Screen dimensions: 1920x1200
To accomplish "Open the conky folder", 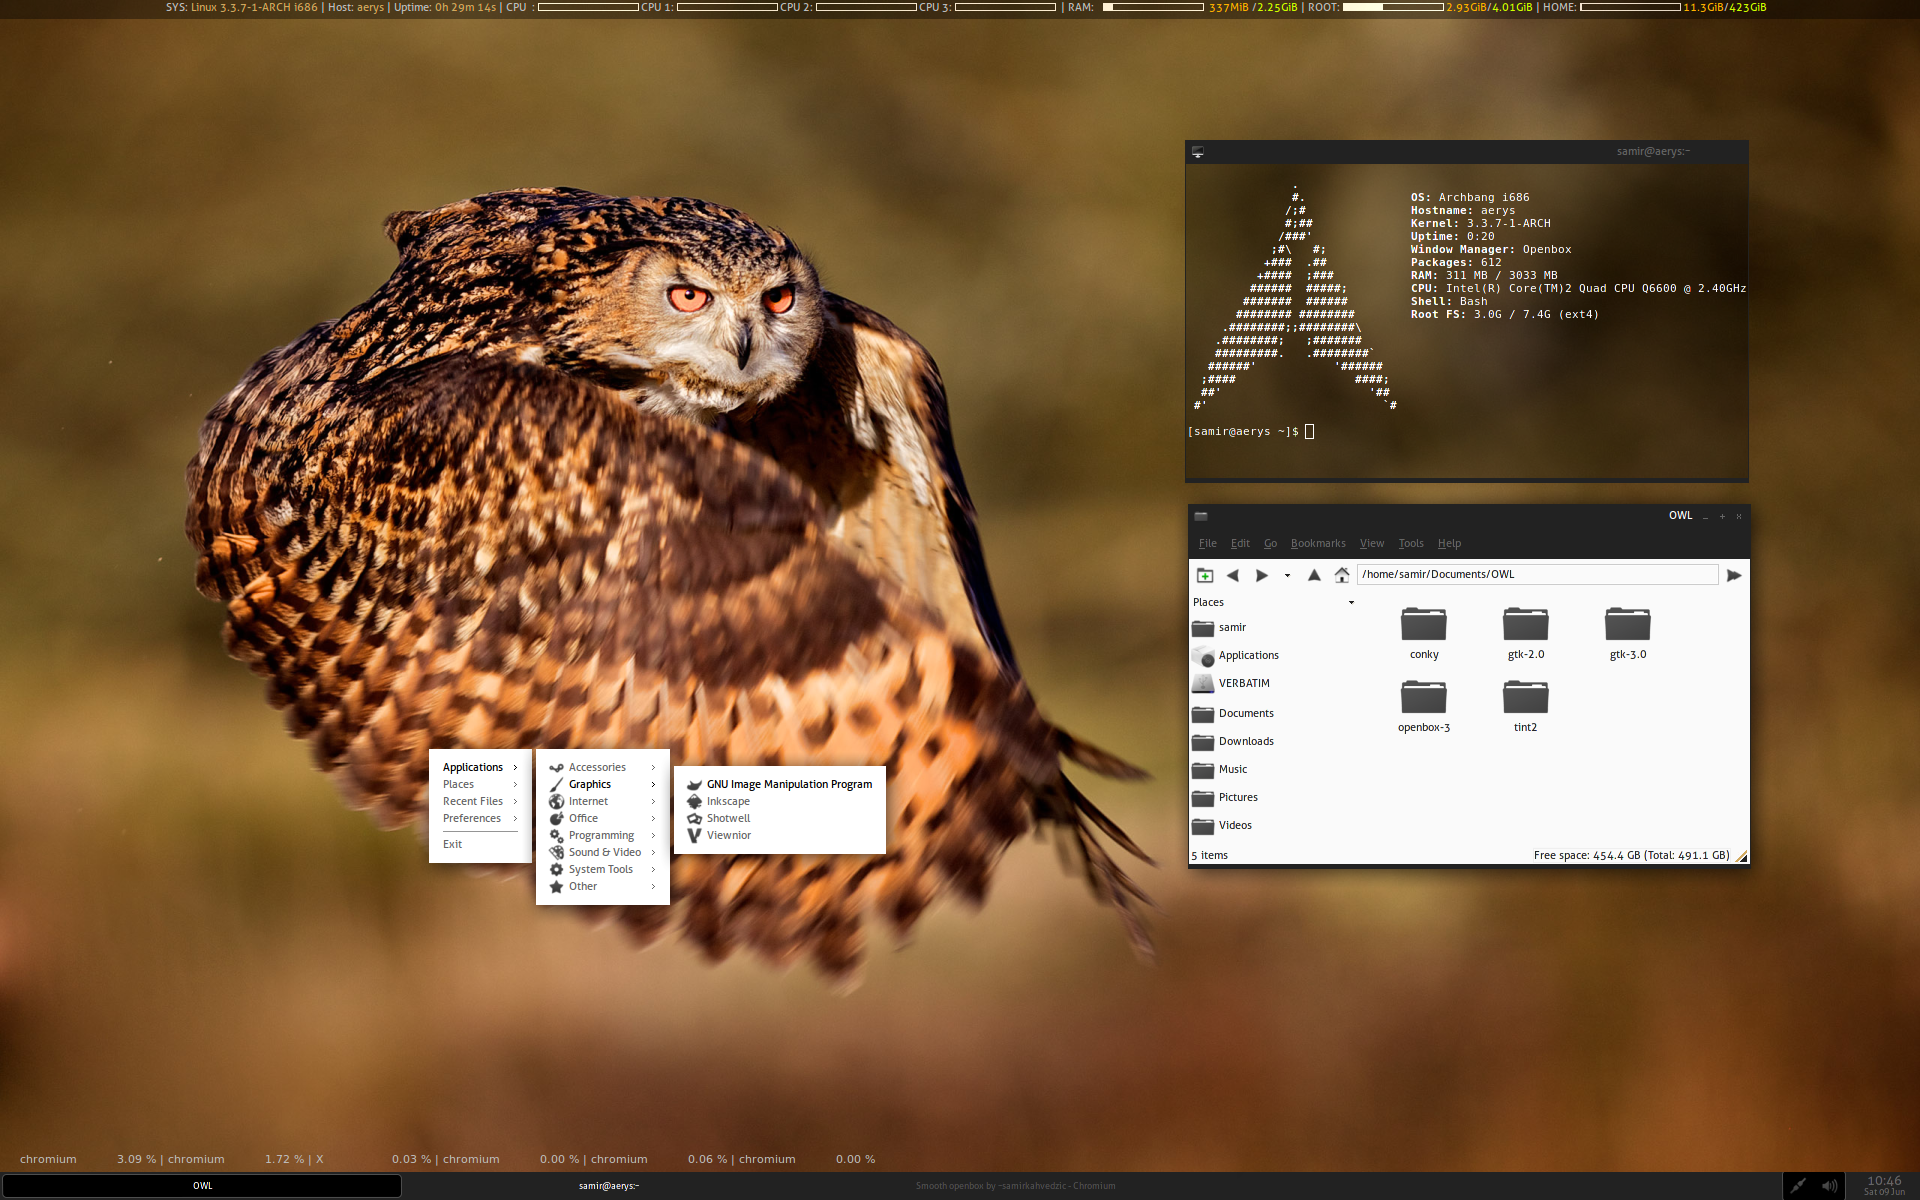I will [1424, 633].
